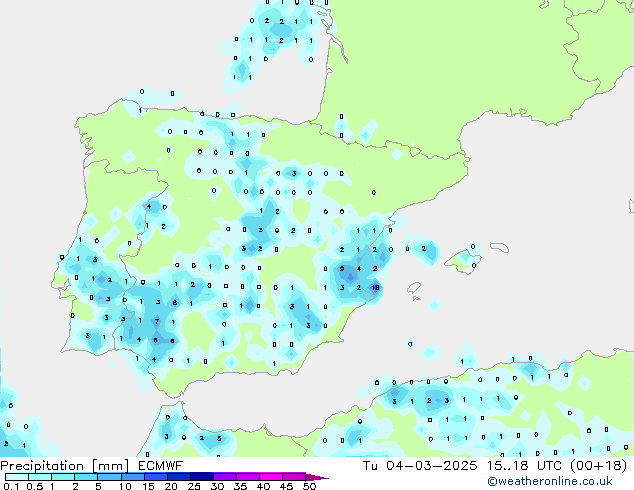Click the 0.5–1 mm legend color swatch
This screenshot has width=634, height=490.
tap(40, 477)
